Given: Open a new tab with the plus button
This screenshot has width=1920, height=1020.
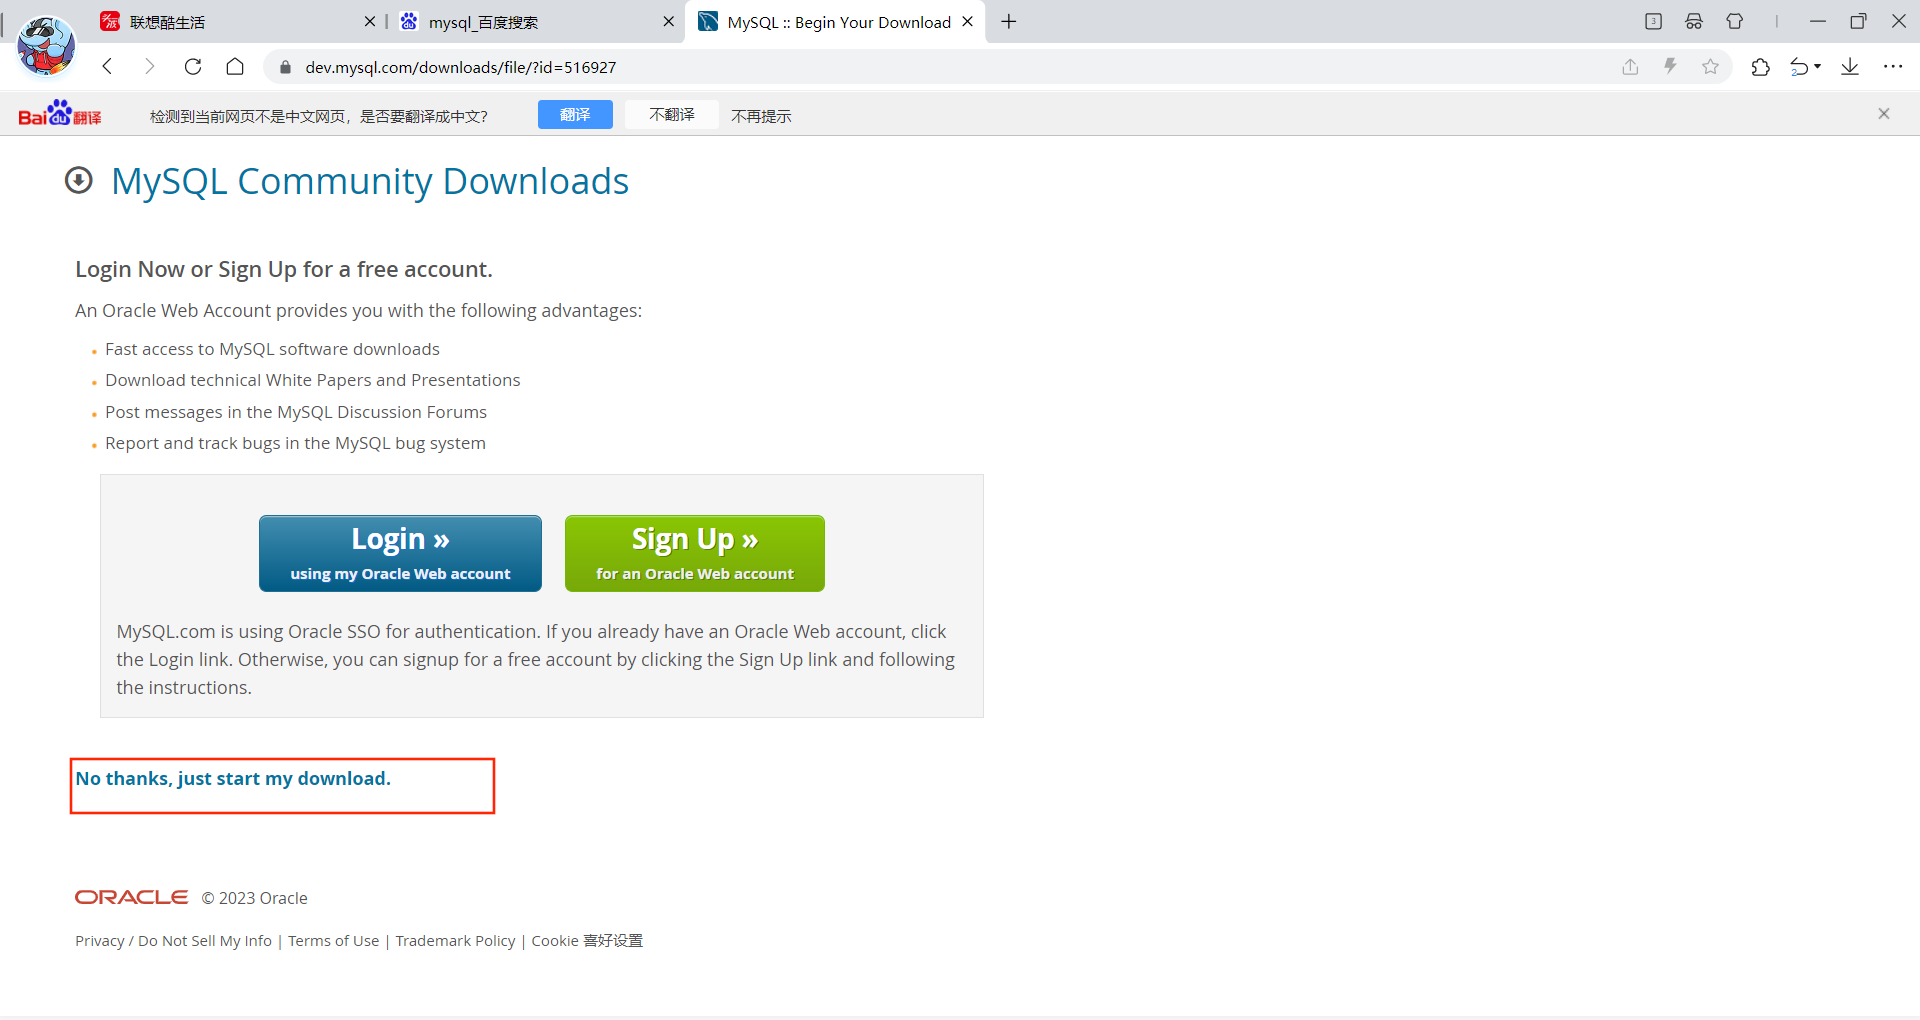Looking at the screenshot, I should [x=1009, y=21].
